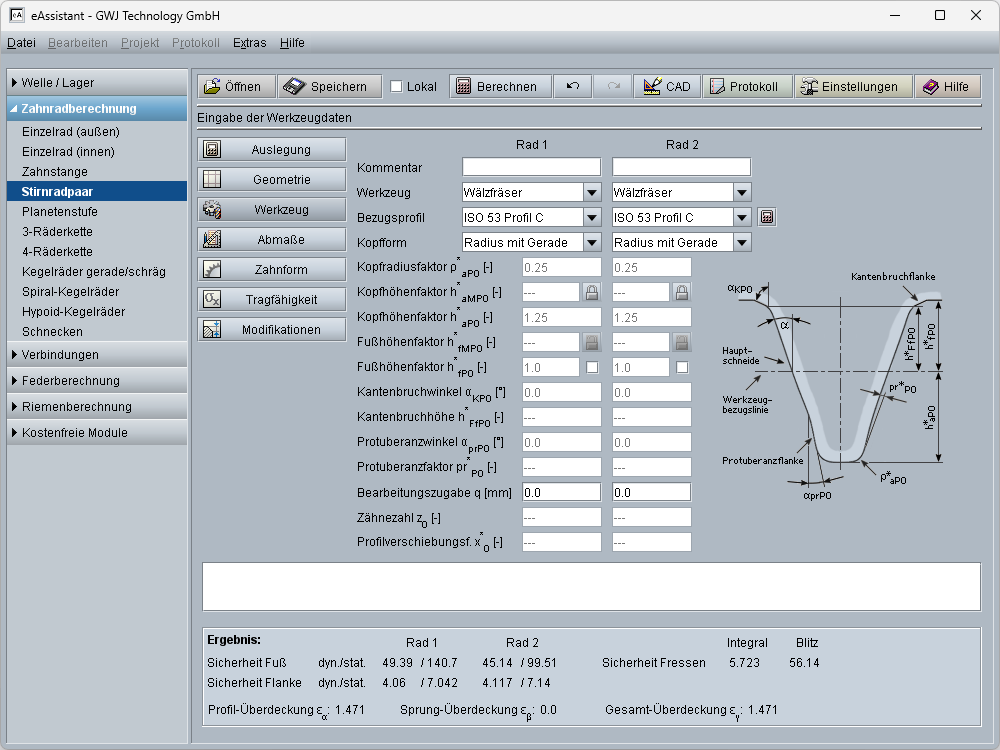Open Einstellungen settings in toolbar
The image size is (1000, 750).
click(852, 87)
